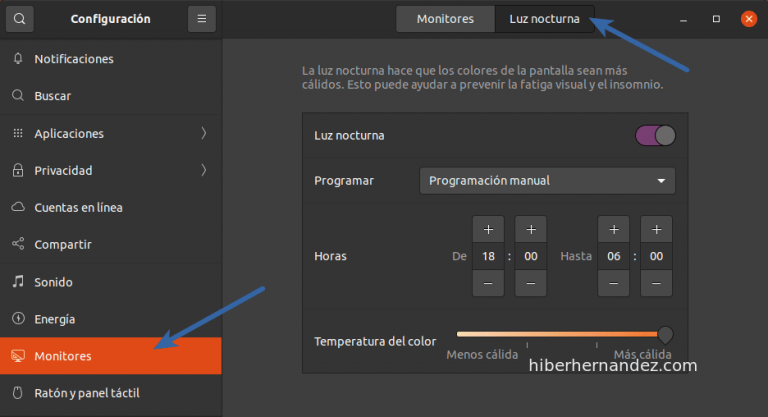Increase the end minutes above 00
Viewport: 768px width, 417px height.
[656, 229]
